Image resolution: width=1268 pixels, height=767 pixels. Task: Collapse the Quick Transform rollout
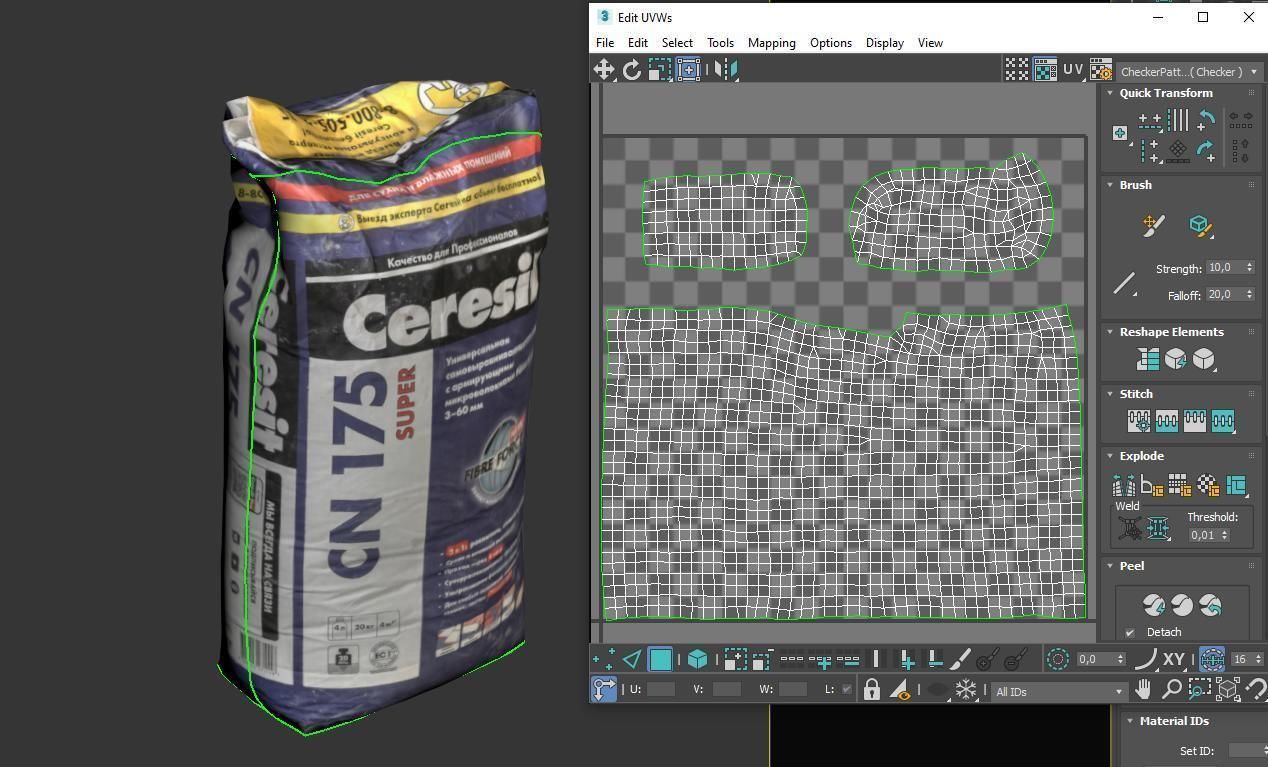click(x=1110, y=93)
